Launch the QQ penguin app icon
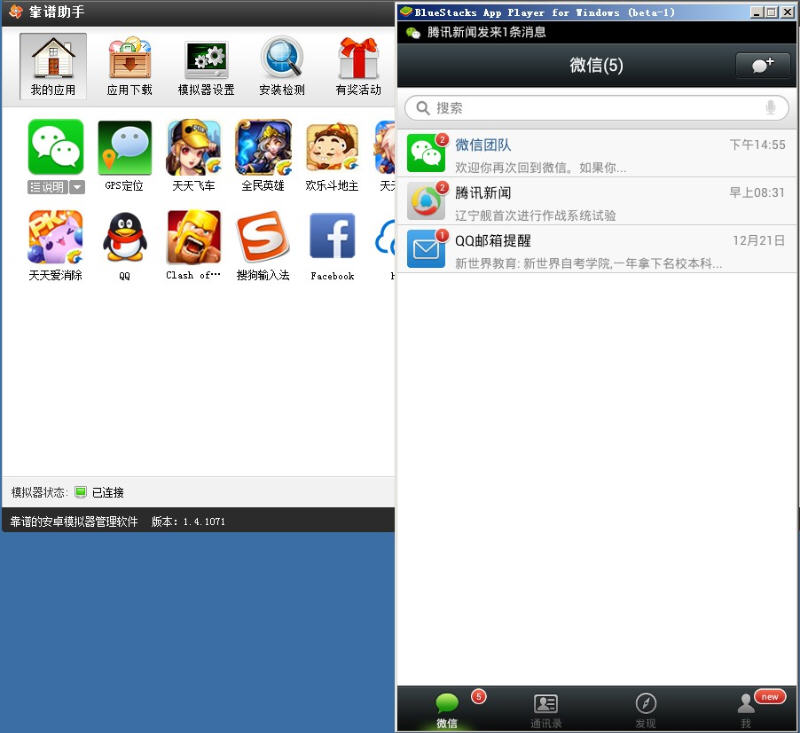The image size is (800, 733). pos(124,237)
